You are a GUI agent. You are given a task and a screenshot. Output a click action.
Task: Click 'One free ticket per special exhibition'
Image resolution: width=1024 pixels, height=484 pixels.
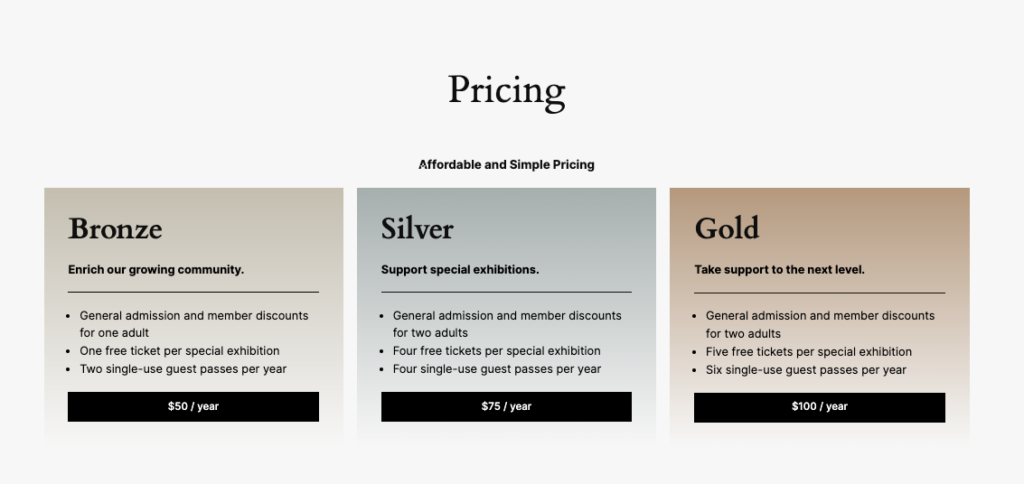coord(180,351)
